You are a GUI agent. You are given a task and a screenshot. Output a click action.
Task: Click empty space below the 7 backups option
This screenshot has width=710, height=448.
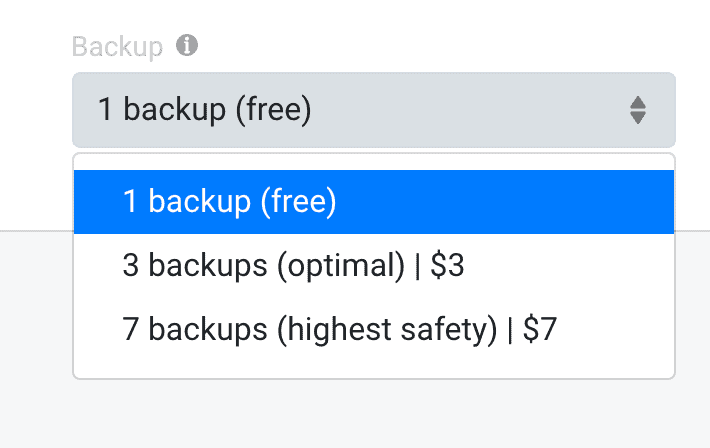tap(374, 369)
